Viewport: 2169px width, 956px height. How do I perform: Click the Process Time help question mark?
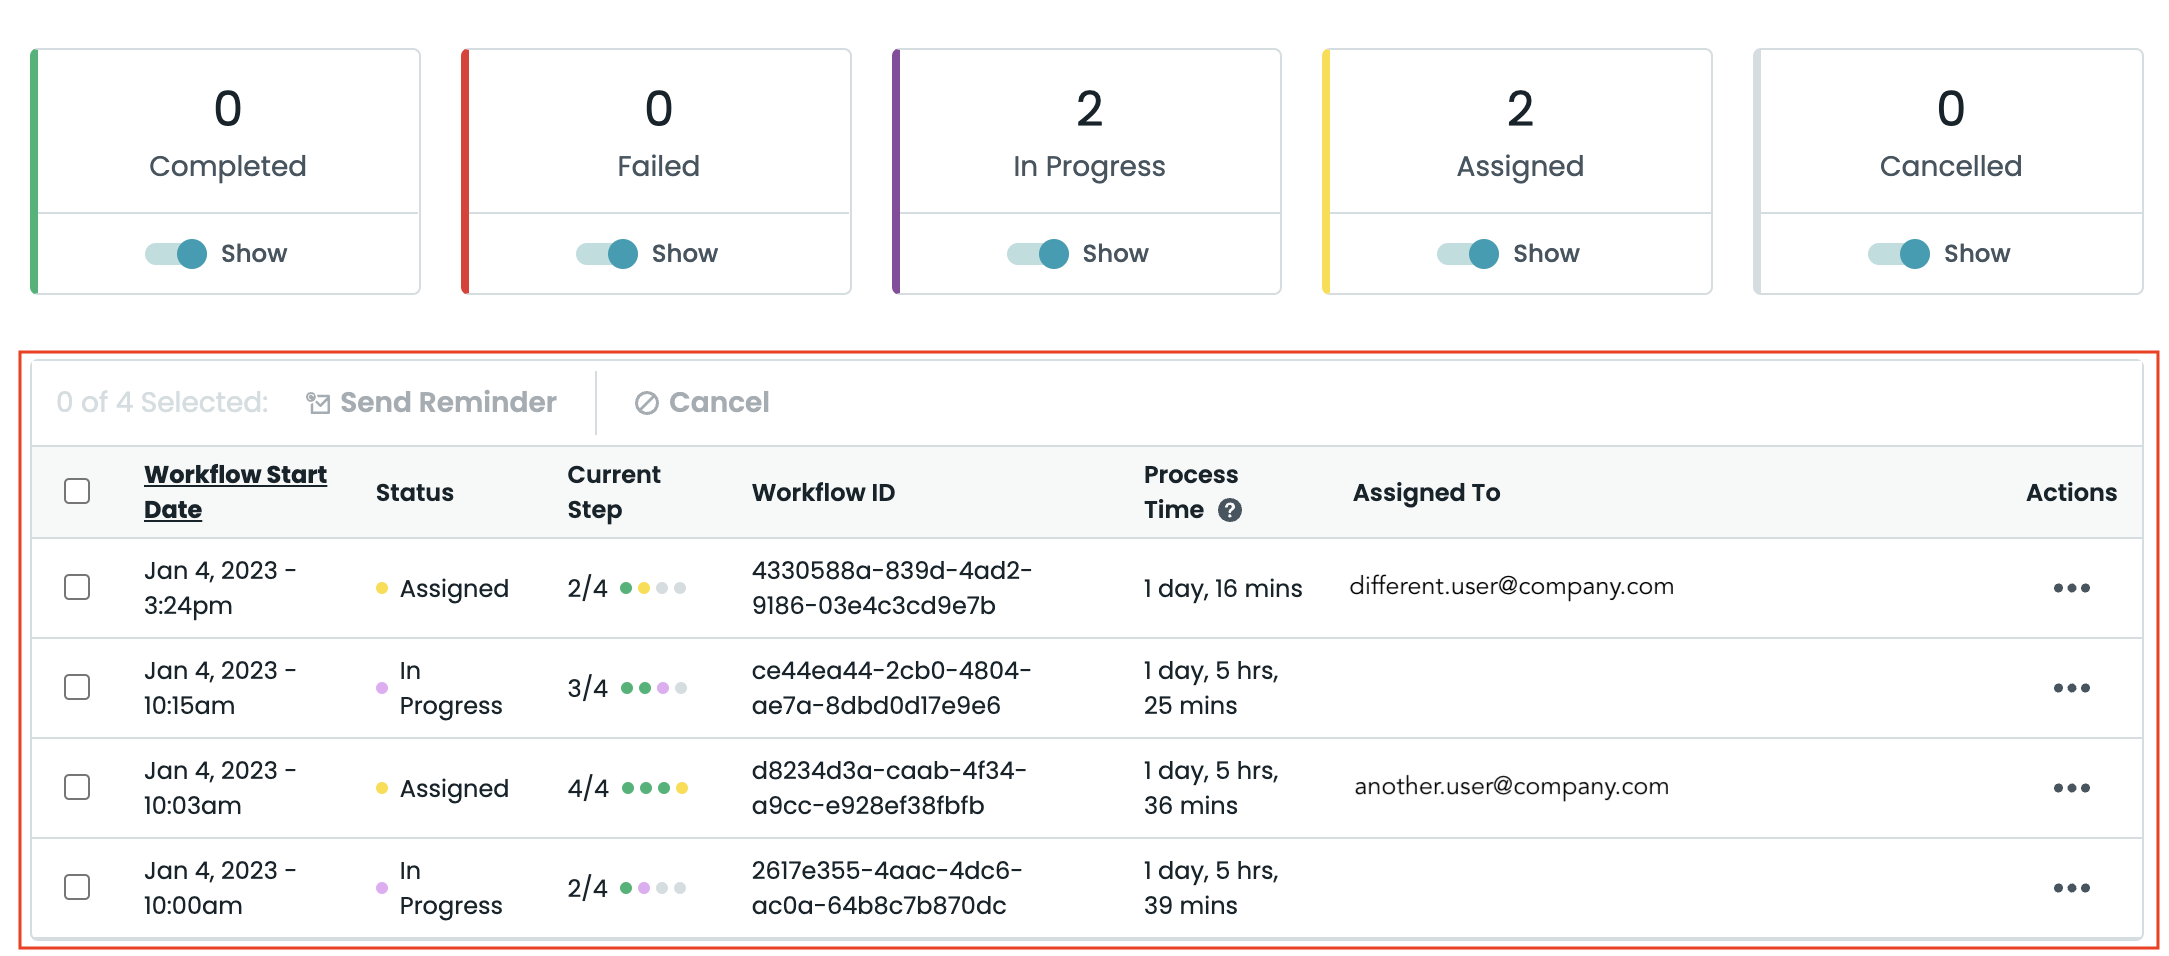[1232, 510]
